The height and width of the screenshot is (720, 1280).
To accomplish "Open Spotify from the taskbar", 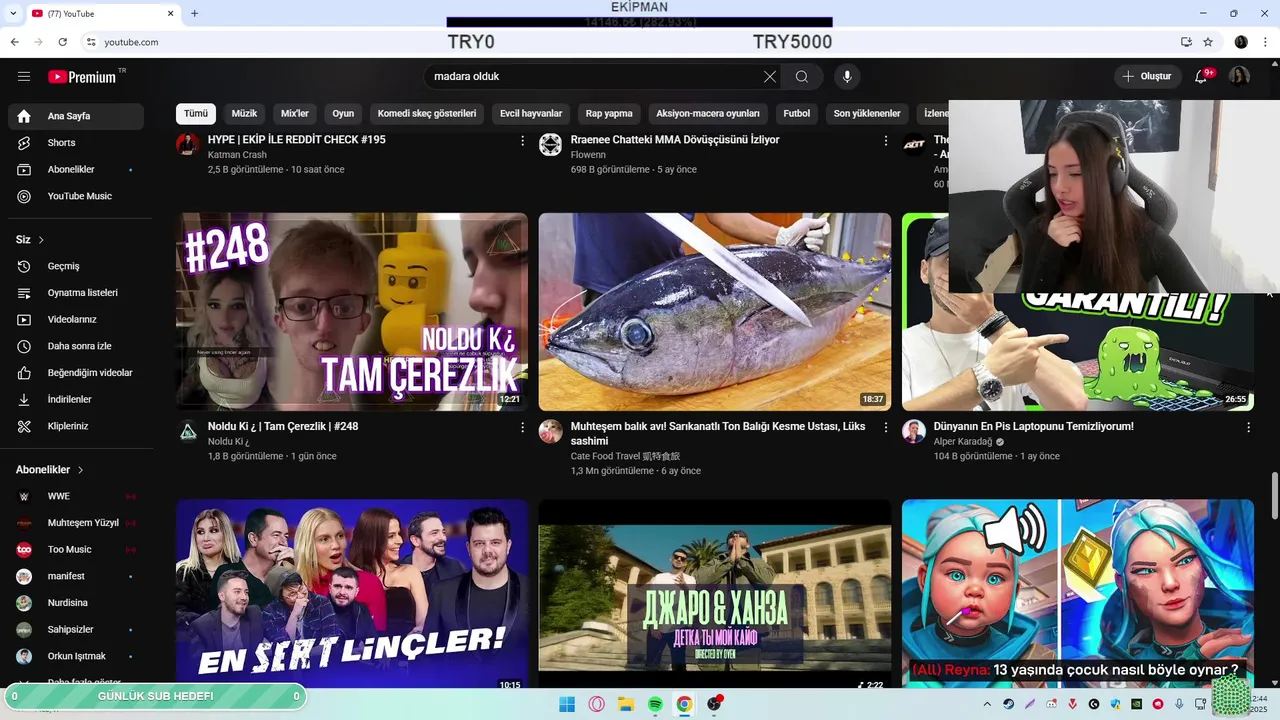I will 655,704.
